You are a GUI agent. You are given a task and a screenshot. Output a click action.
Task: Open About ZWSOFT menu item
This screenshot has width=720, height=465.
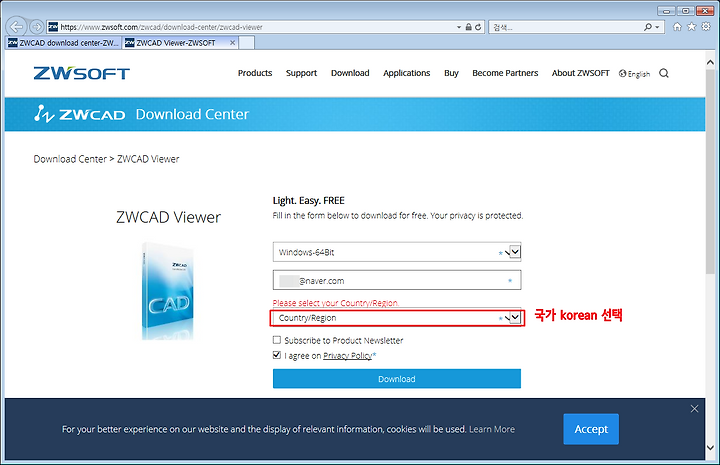[x=580, y=73]
